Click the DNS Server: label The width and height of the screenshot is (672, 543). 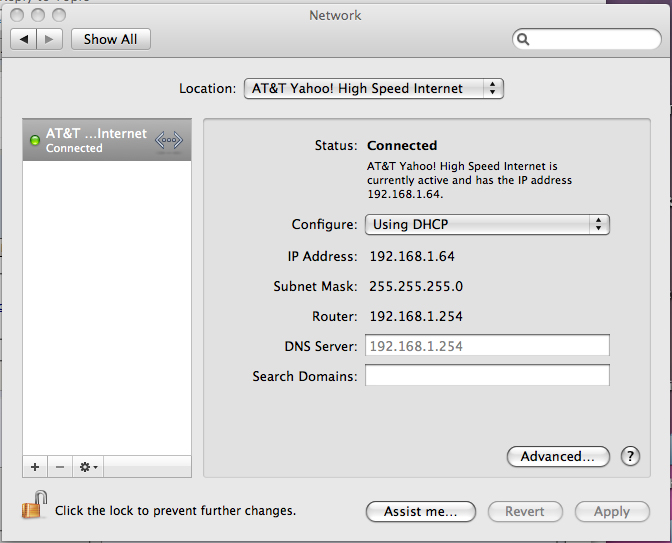[x=321, y=346]
